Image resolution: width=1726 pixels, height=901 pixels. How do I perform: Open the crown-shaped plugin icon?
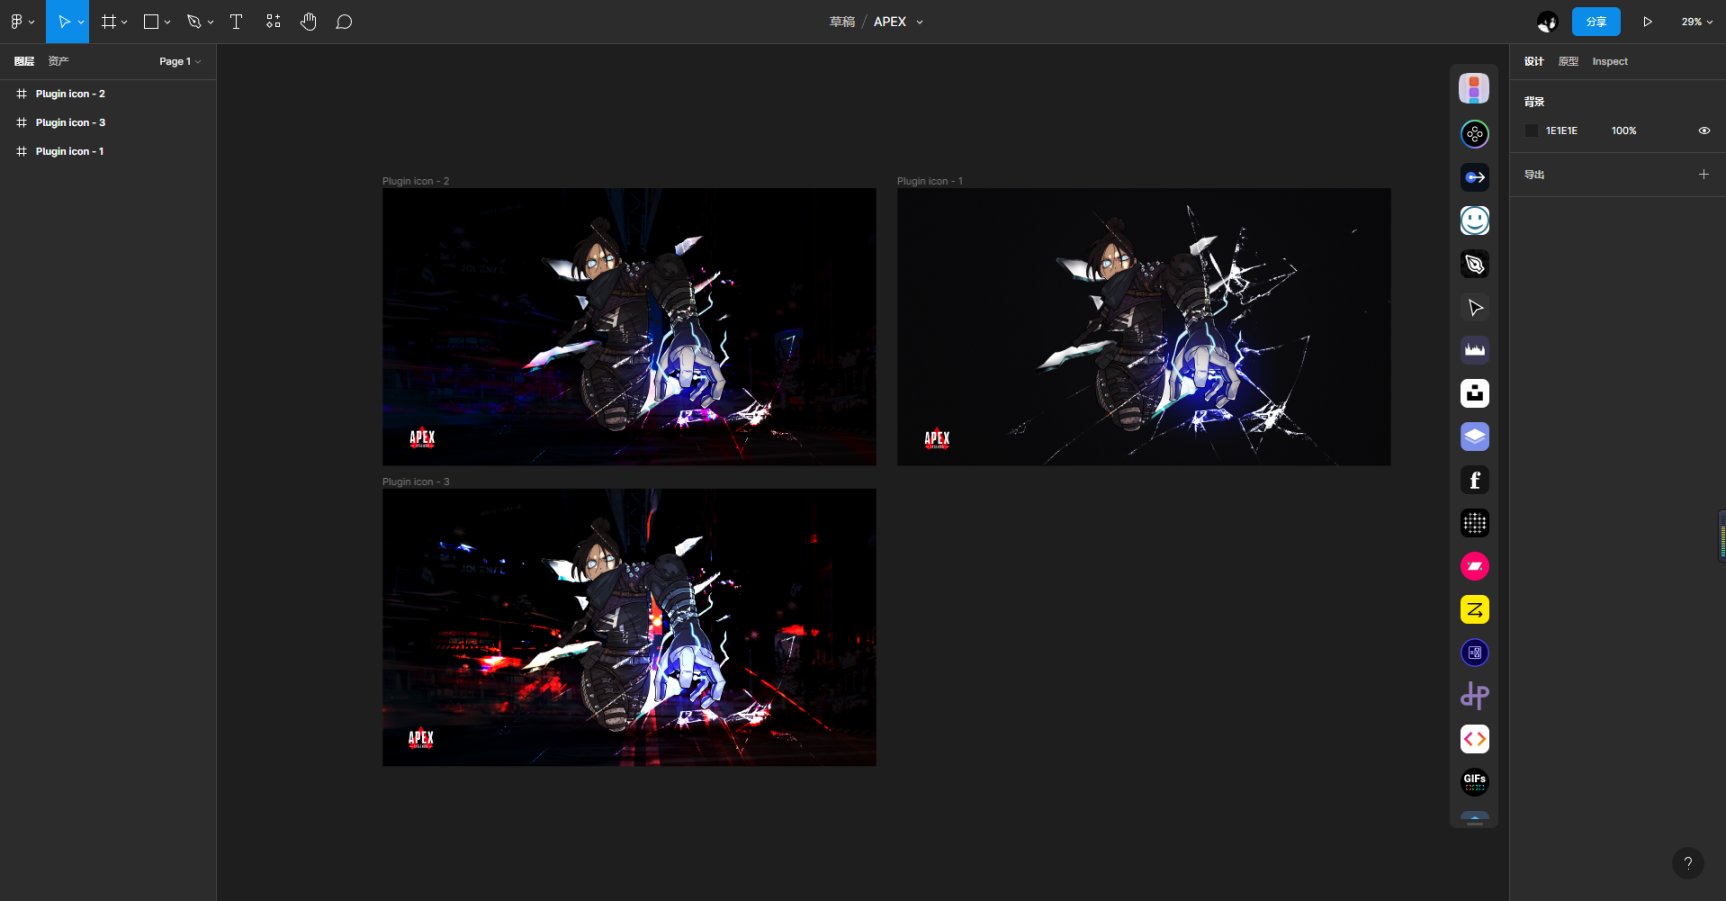(x=1474, y=350)
